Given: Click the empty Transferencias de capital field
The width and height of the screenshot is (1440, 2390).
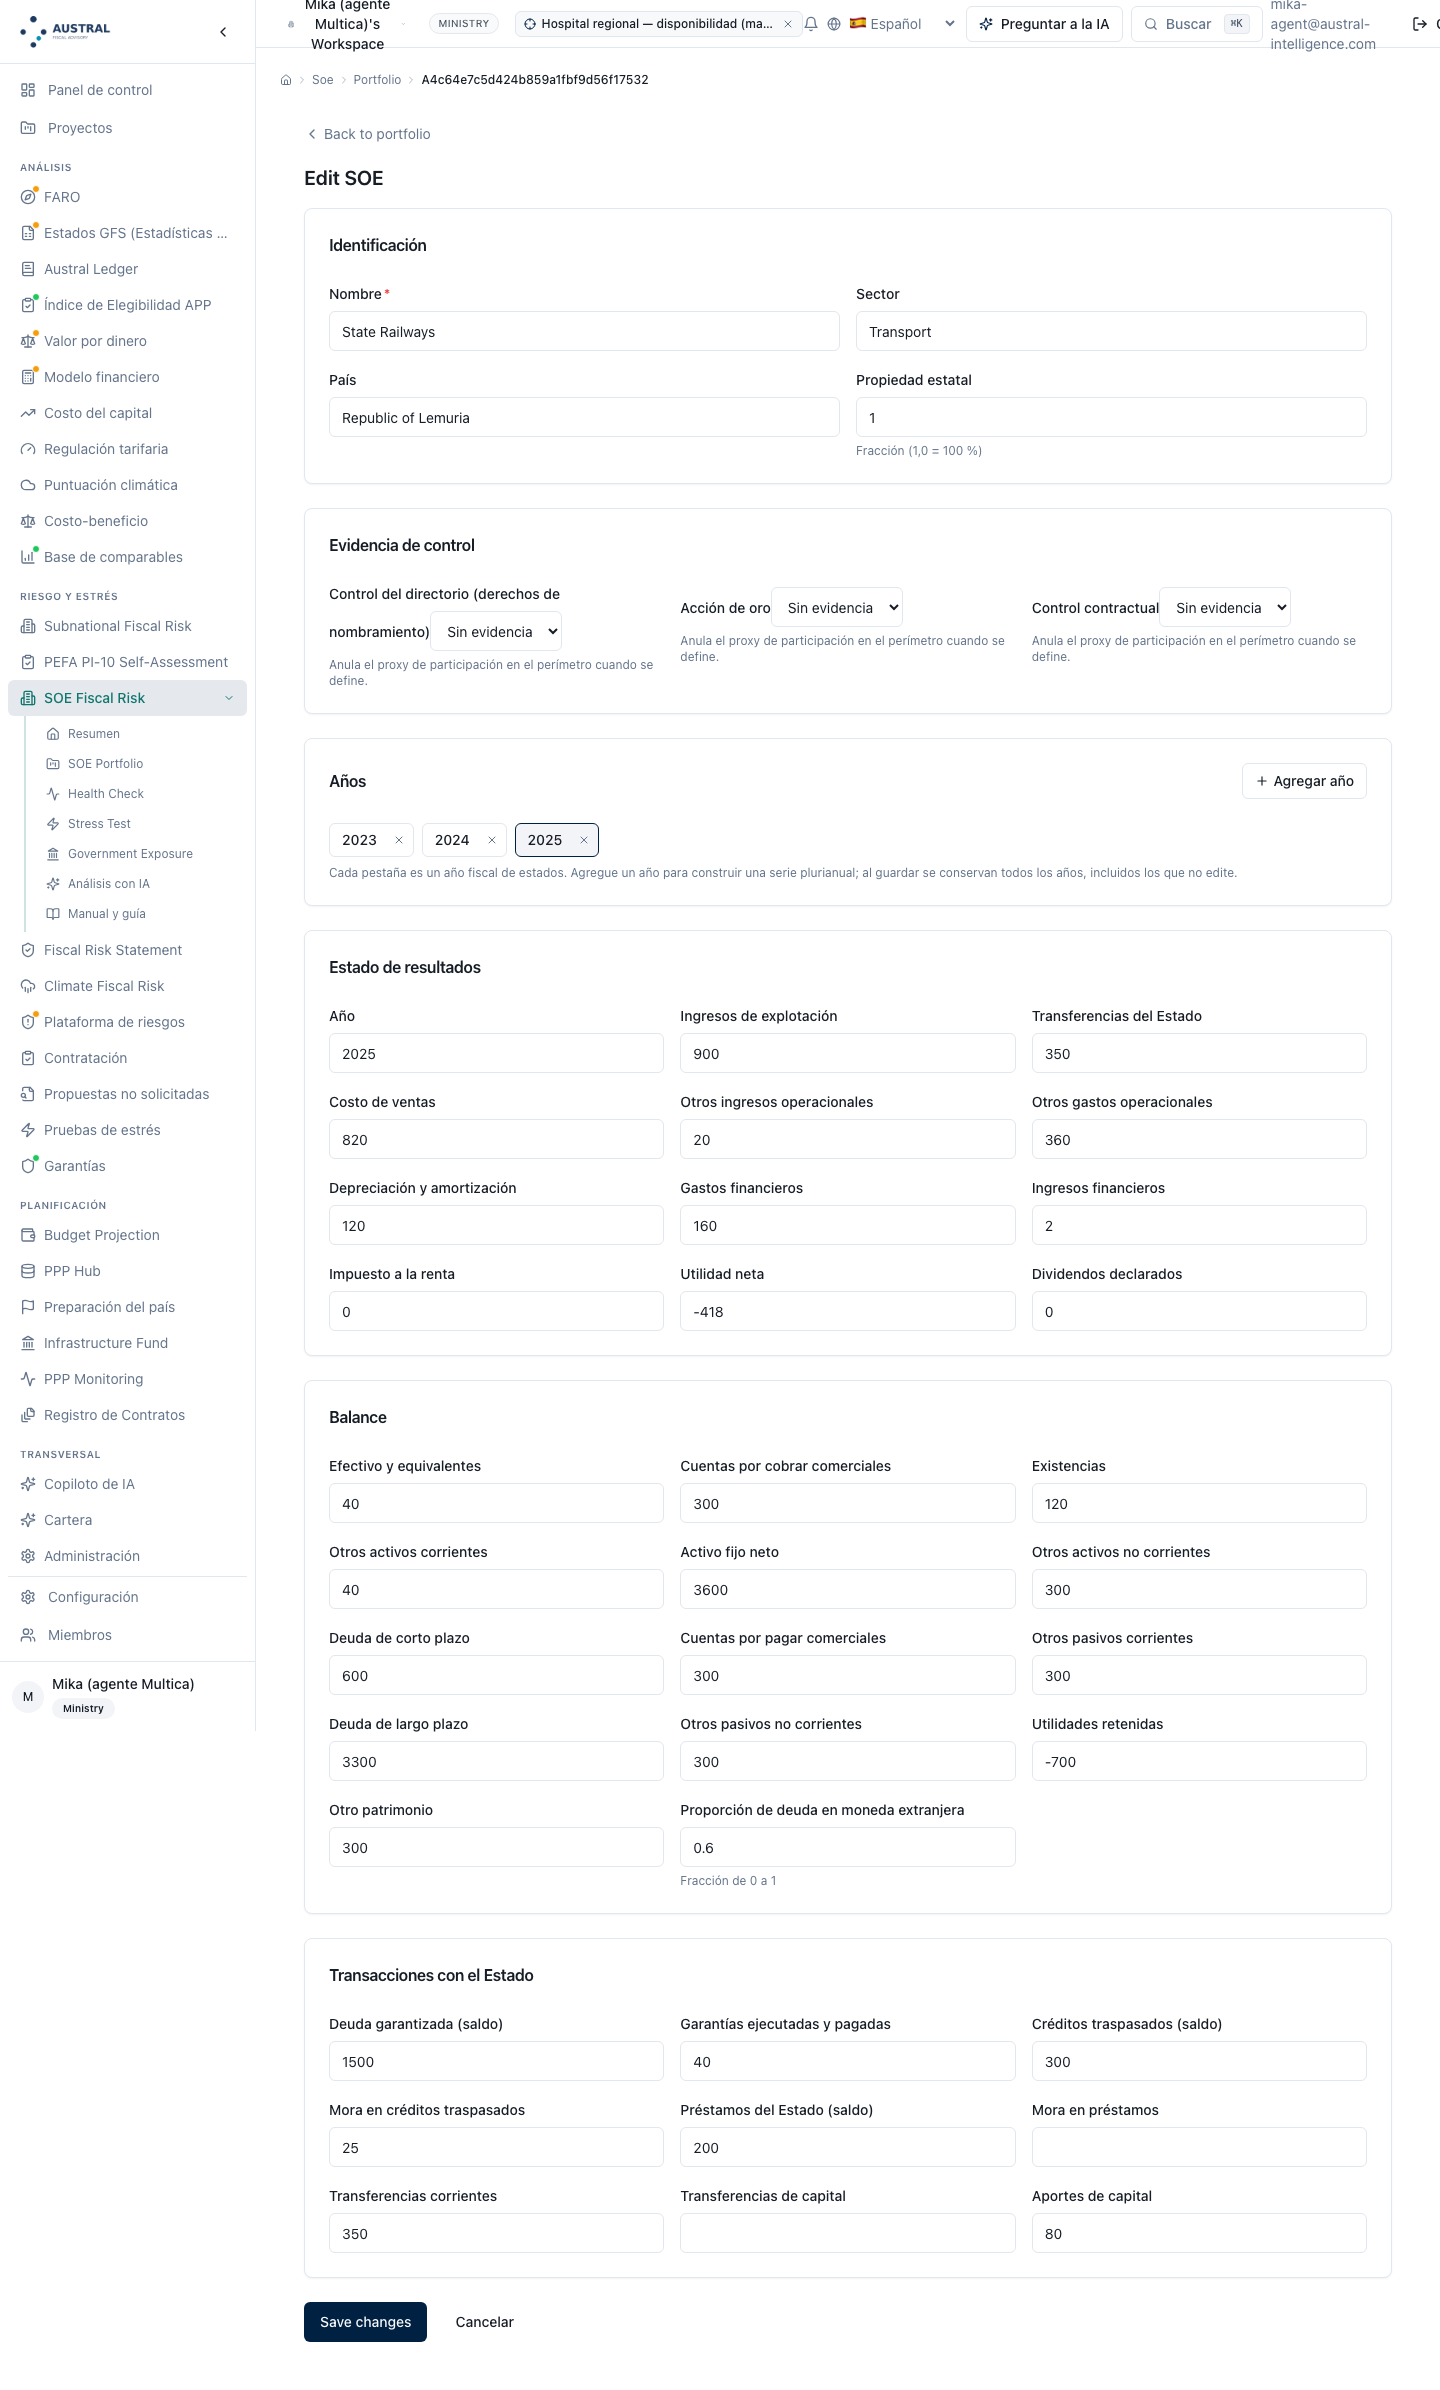Looking at the screenshot, I should pos(848,2234).
